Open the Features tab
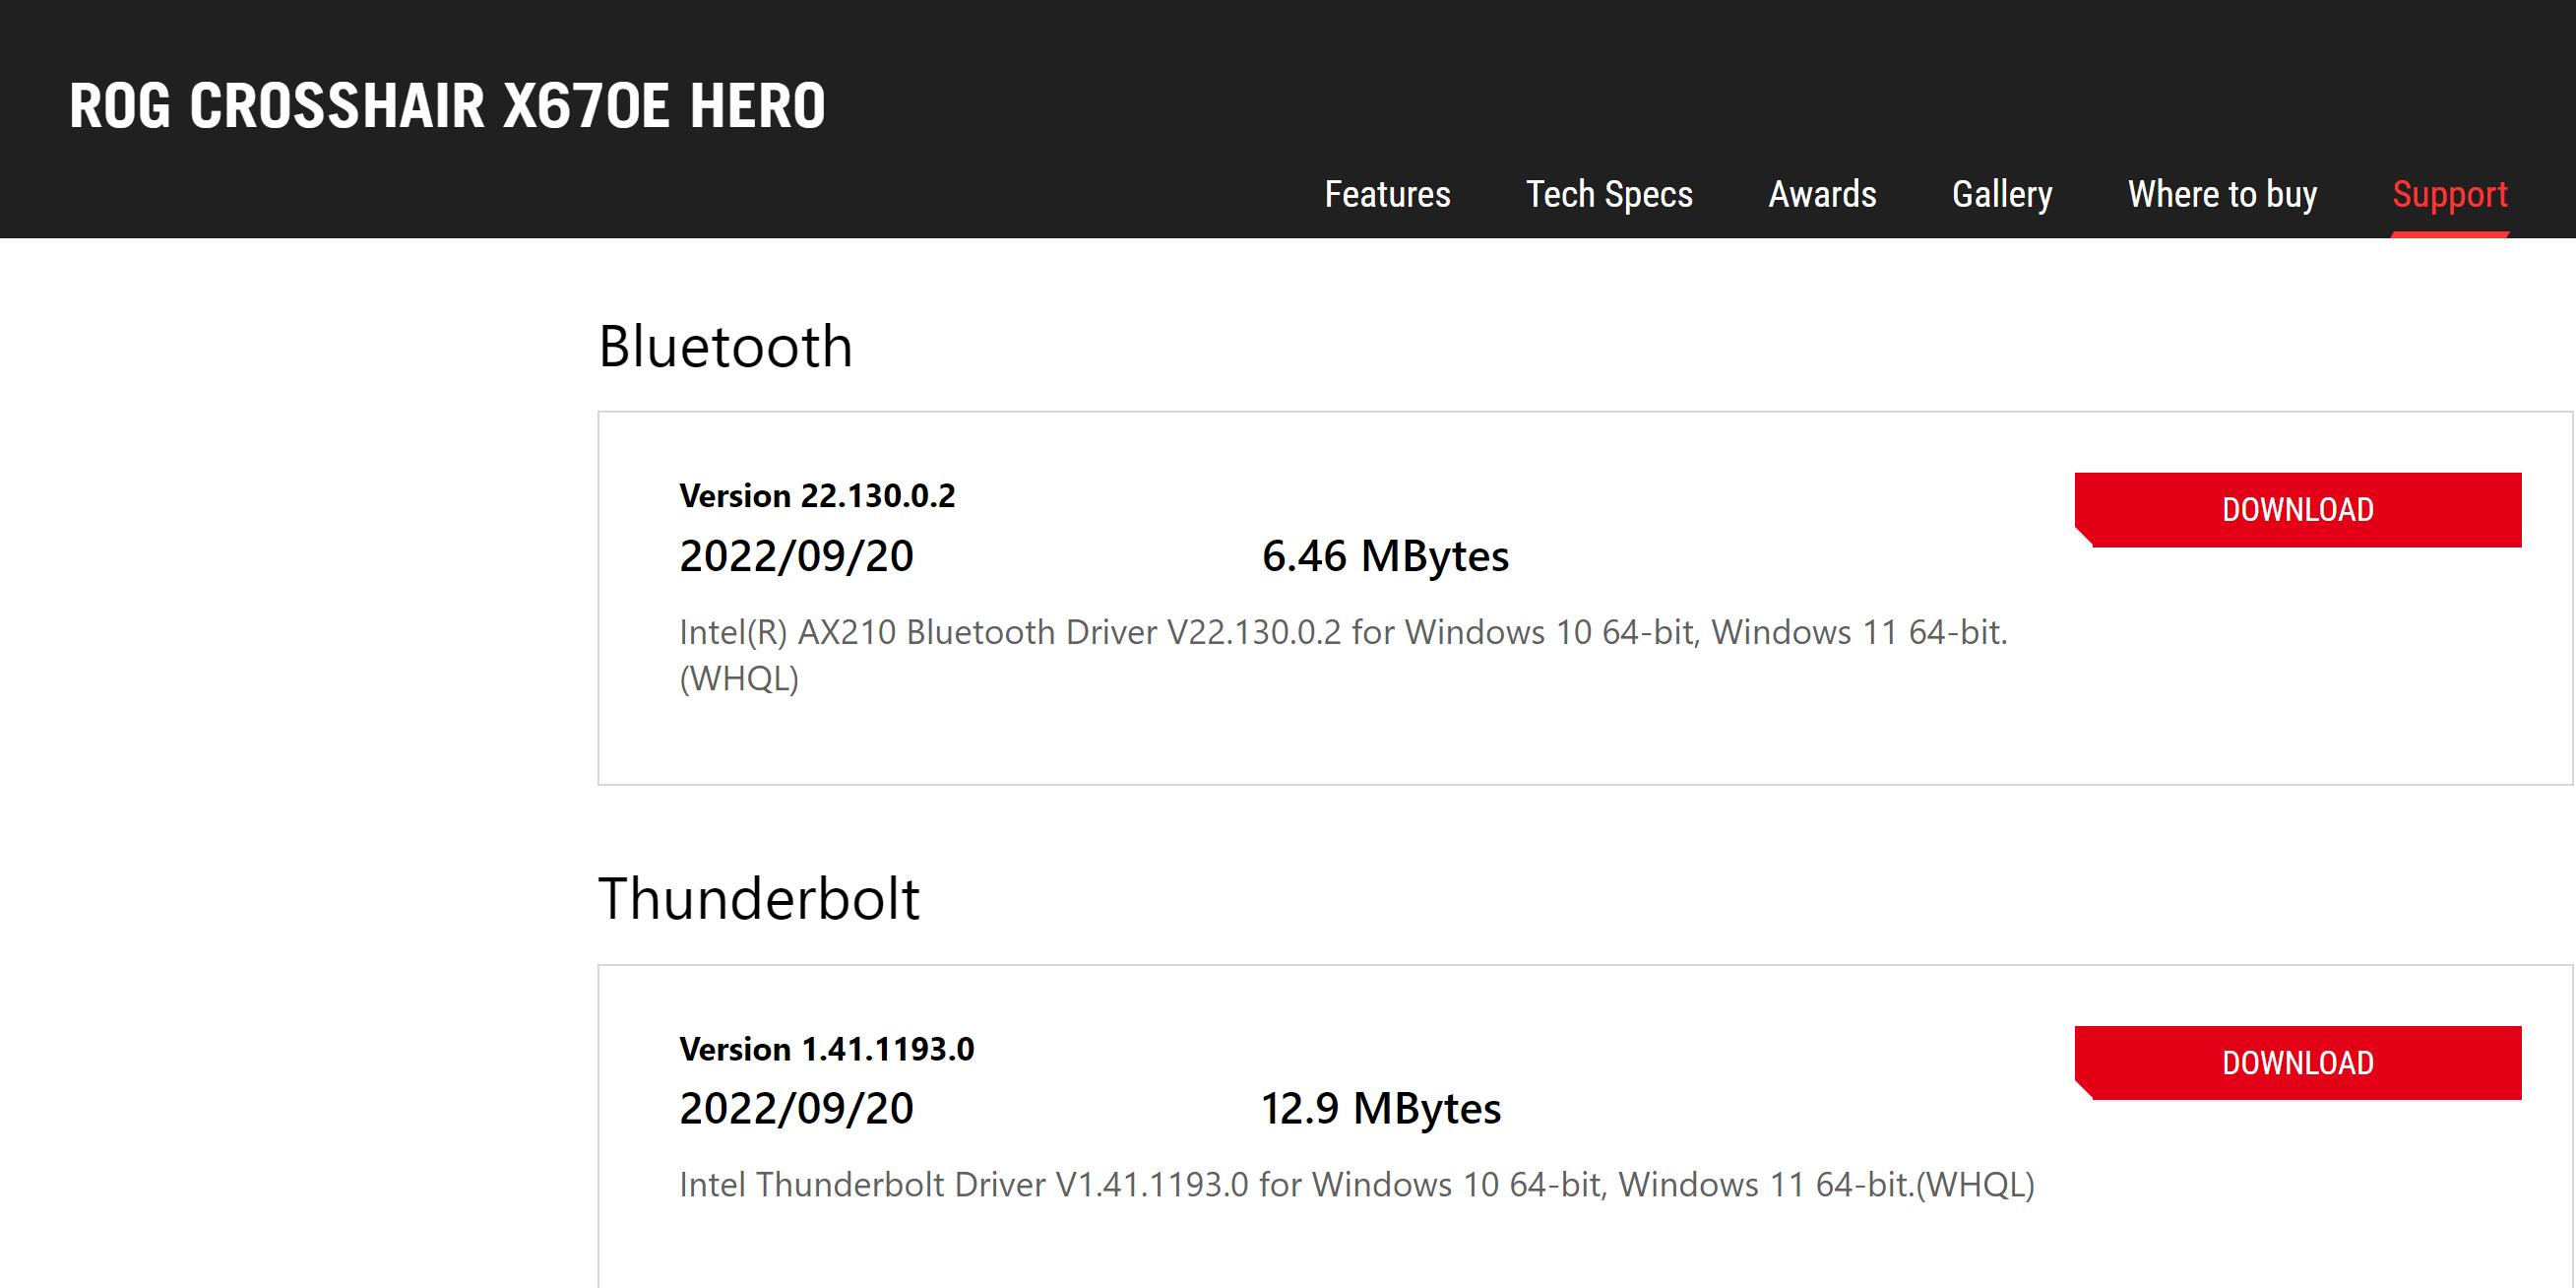The height and width of the screenshot is (1288, 2576). pos(1387,194)
